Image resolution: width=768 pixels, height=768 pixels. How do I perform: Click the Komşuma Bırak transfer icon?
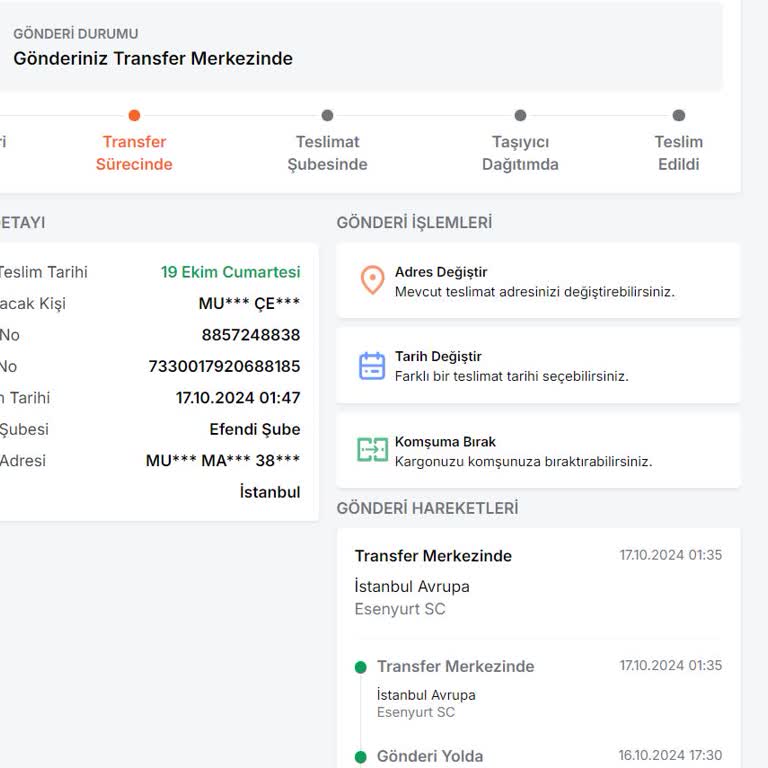point(372,450)
